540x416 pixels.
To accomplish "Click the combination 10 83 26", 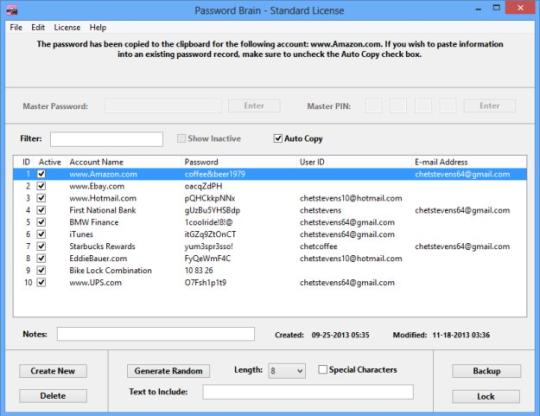I will click(x=199, y=270).
